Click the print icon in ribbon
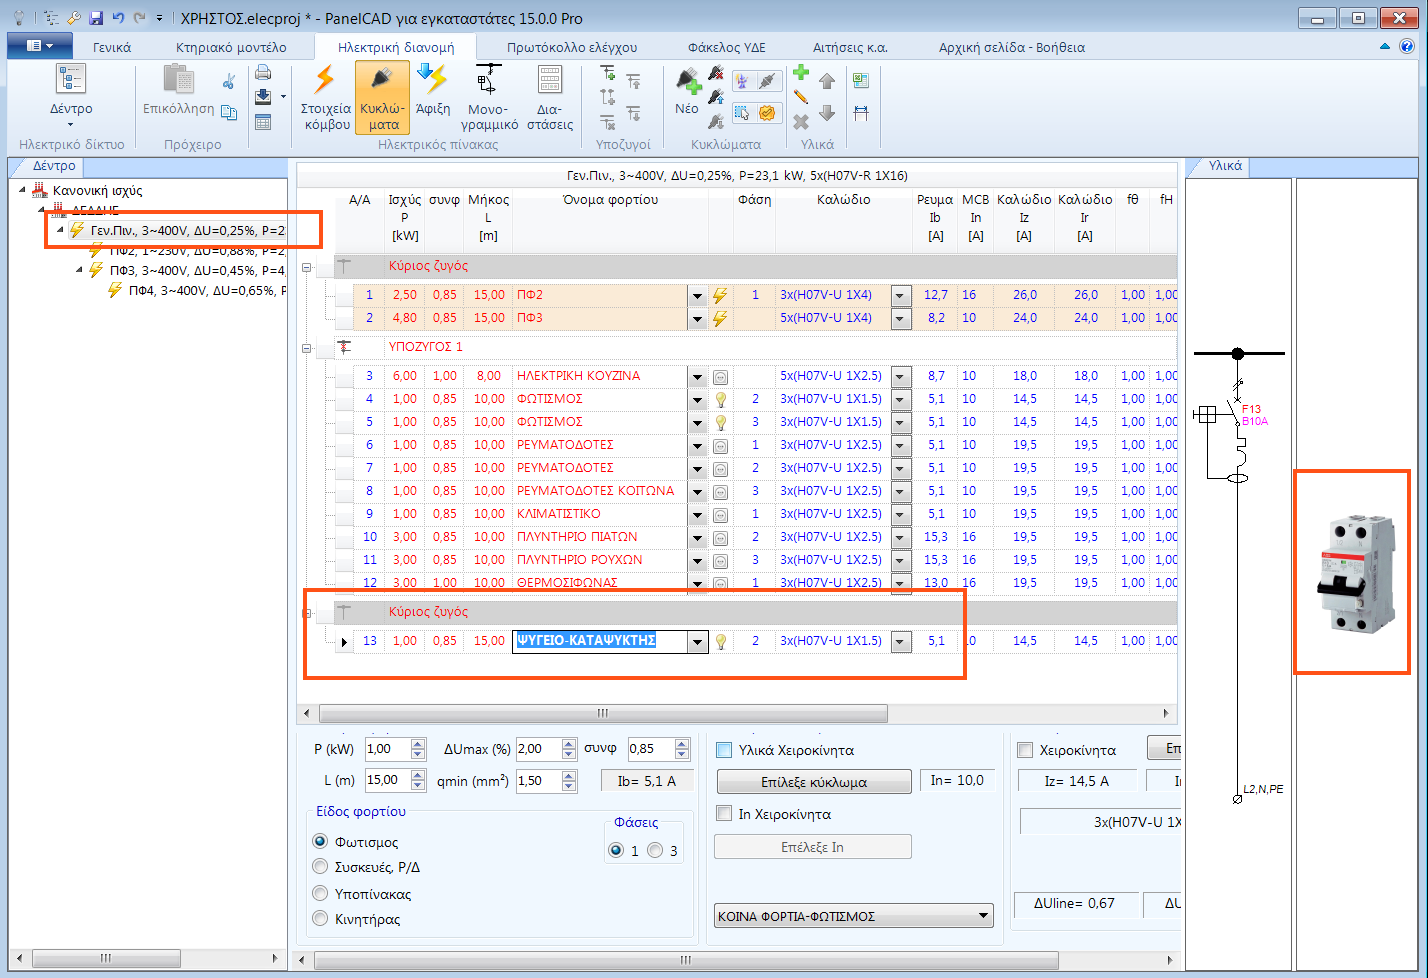Screen dimensions: 1428x978 263,73
